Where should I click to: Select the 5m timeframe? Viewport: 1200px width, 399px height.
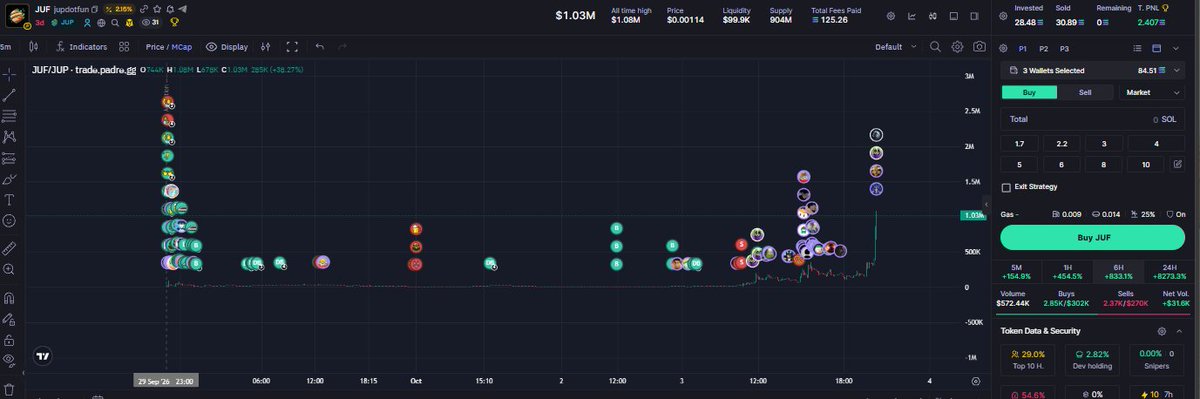6,46
